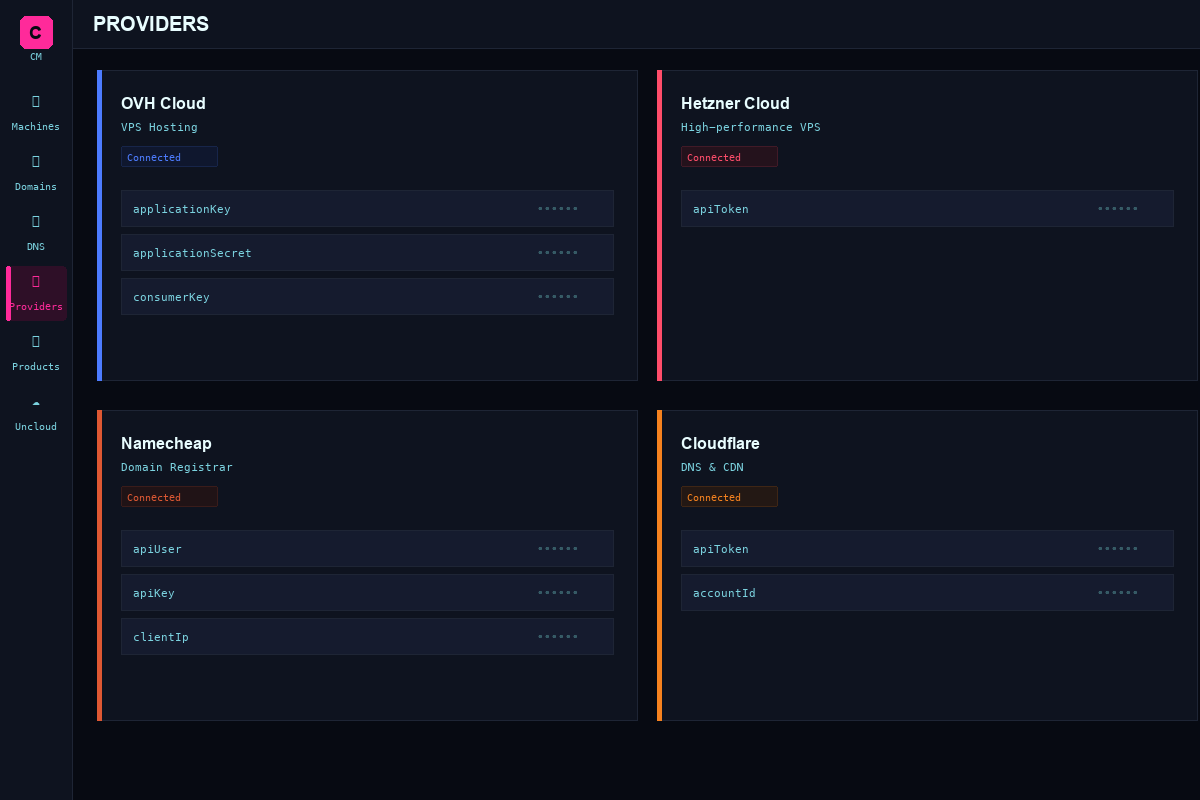1200x800 pixels.
Task: Open the Products sidebar section
Action: pyautogui.click(x=36, y=353)
